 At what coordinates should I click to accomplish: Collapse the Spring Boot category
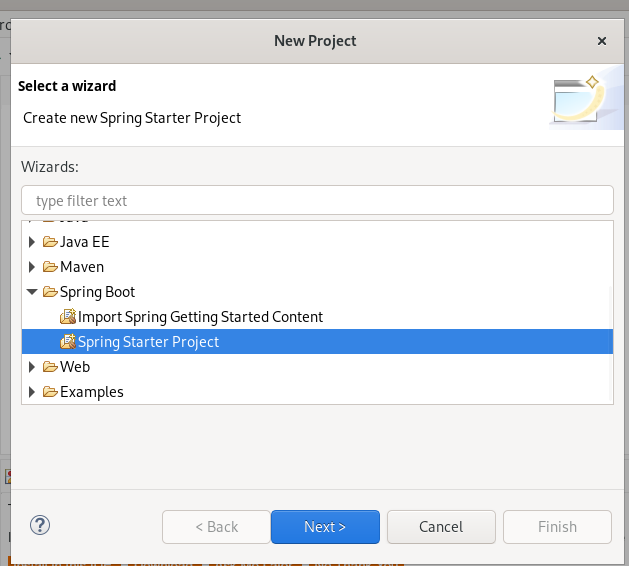(x=32, y=292)
